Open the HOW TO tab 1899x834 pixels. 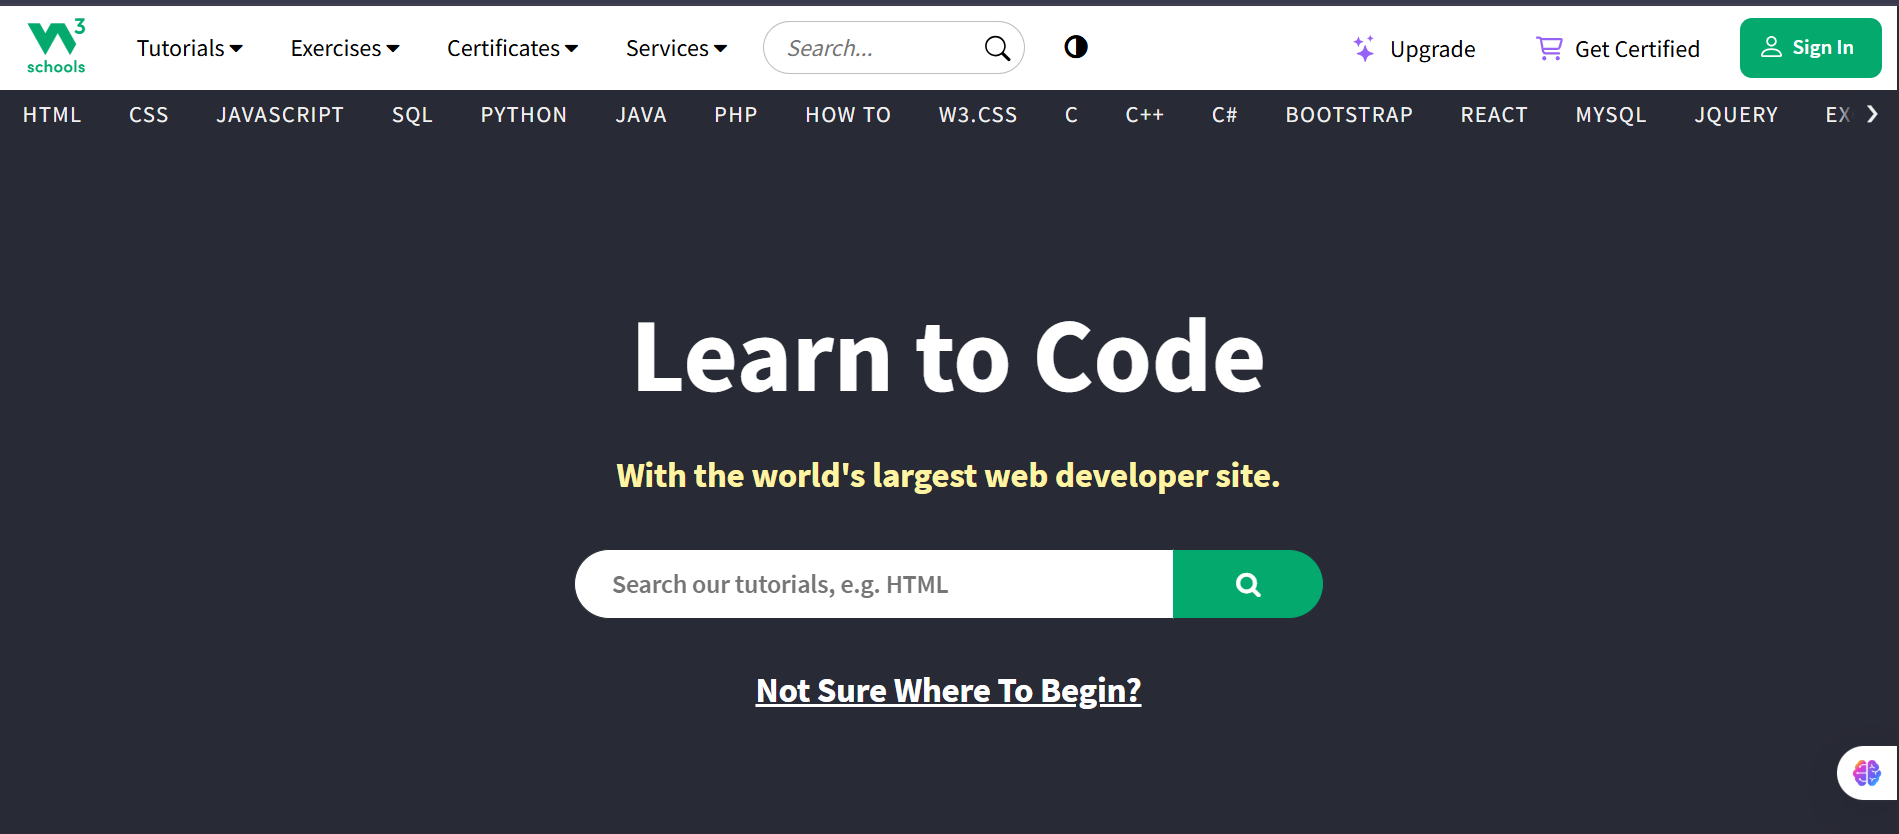(x=848, y=115)
